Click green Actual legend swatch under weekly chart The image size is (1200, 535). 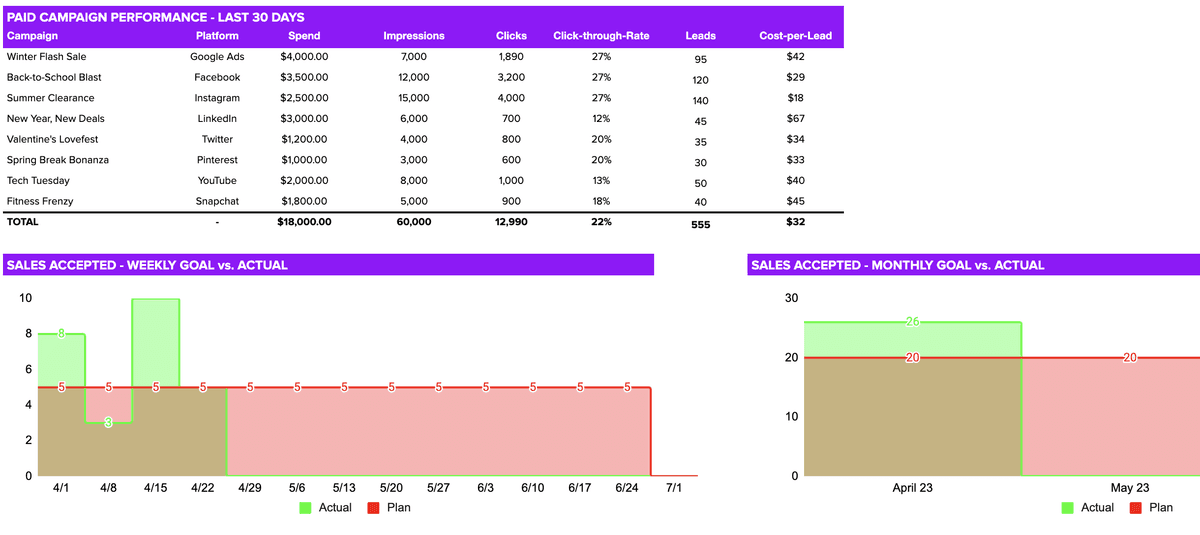coord(306,508)
